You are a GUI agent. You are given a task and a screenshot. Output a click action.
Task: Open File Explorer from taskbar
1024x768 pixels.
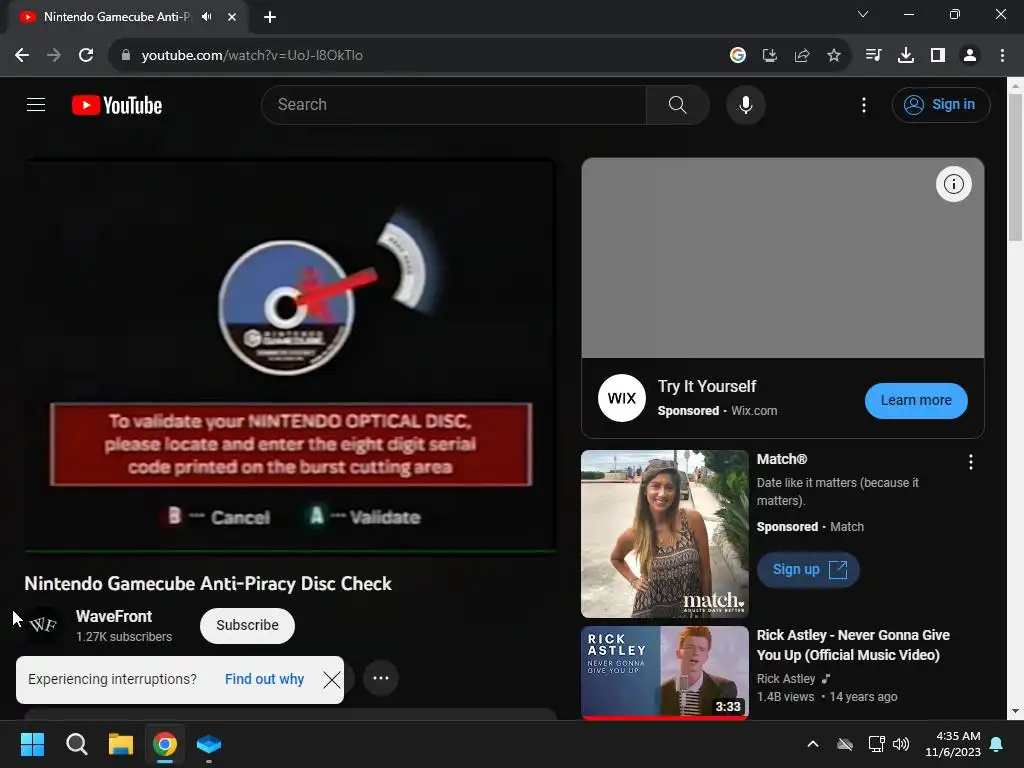121,744
